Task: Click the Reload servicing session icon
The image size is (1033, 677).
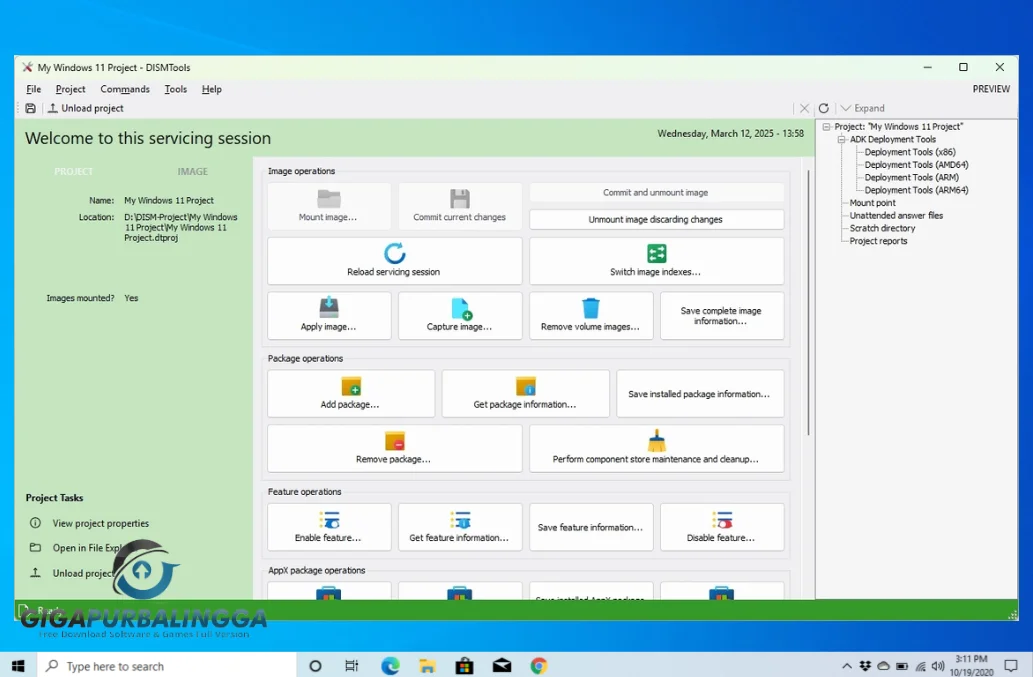Action: 394,254
